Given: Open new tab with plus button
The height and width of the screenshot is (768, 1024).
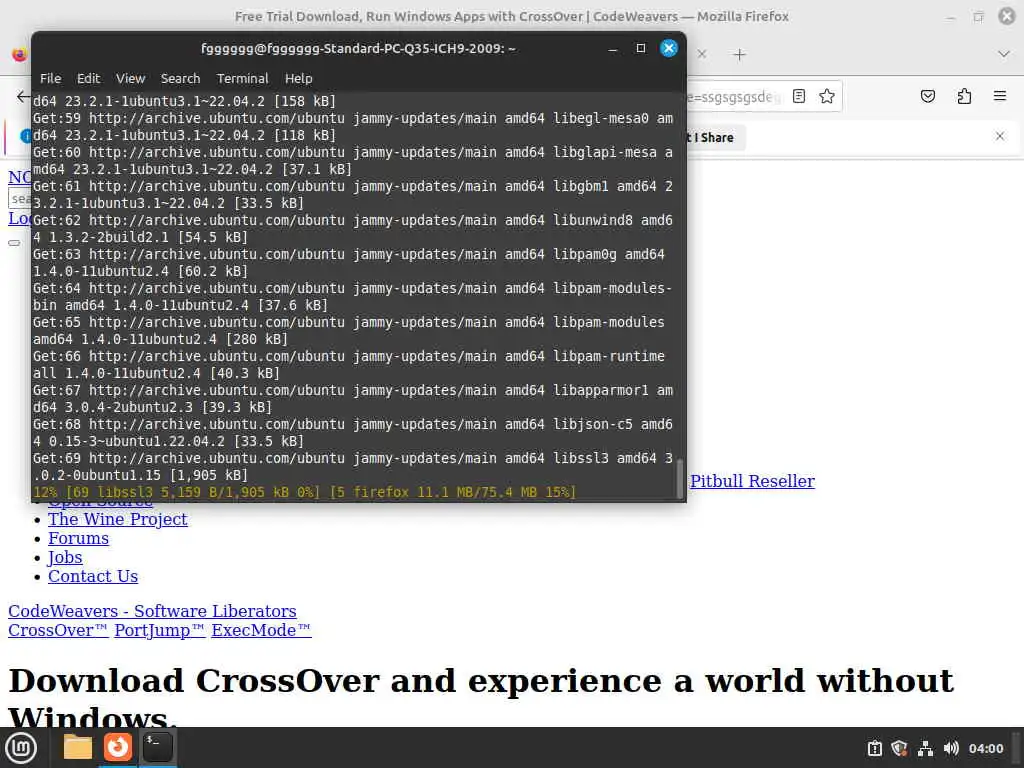Looking at the screenshot, I should (739, 55).
